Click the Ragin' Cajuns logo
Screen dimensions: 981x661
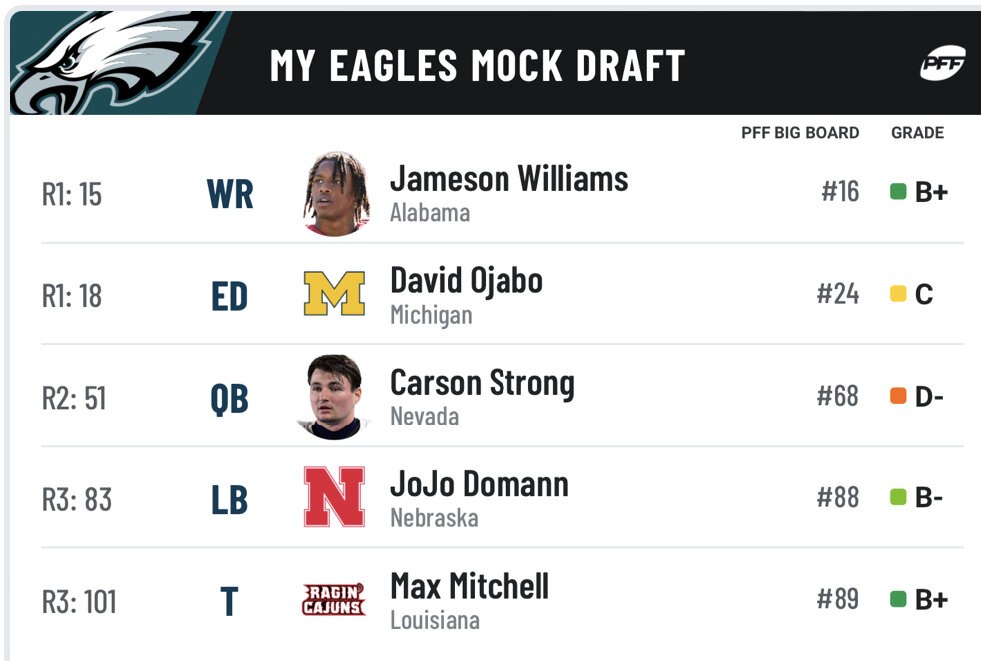pyautogui.click(x=334, y=600)
